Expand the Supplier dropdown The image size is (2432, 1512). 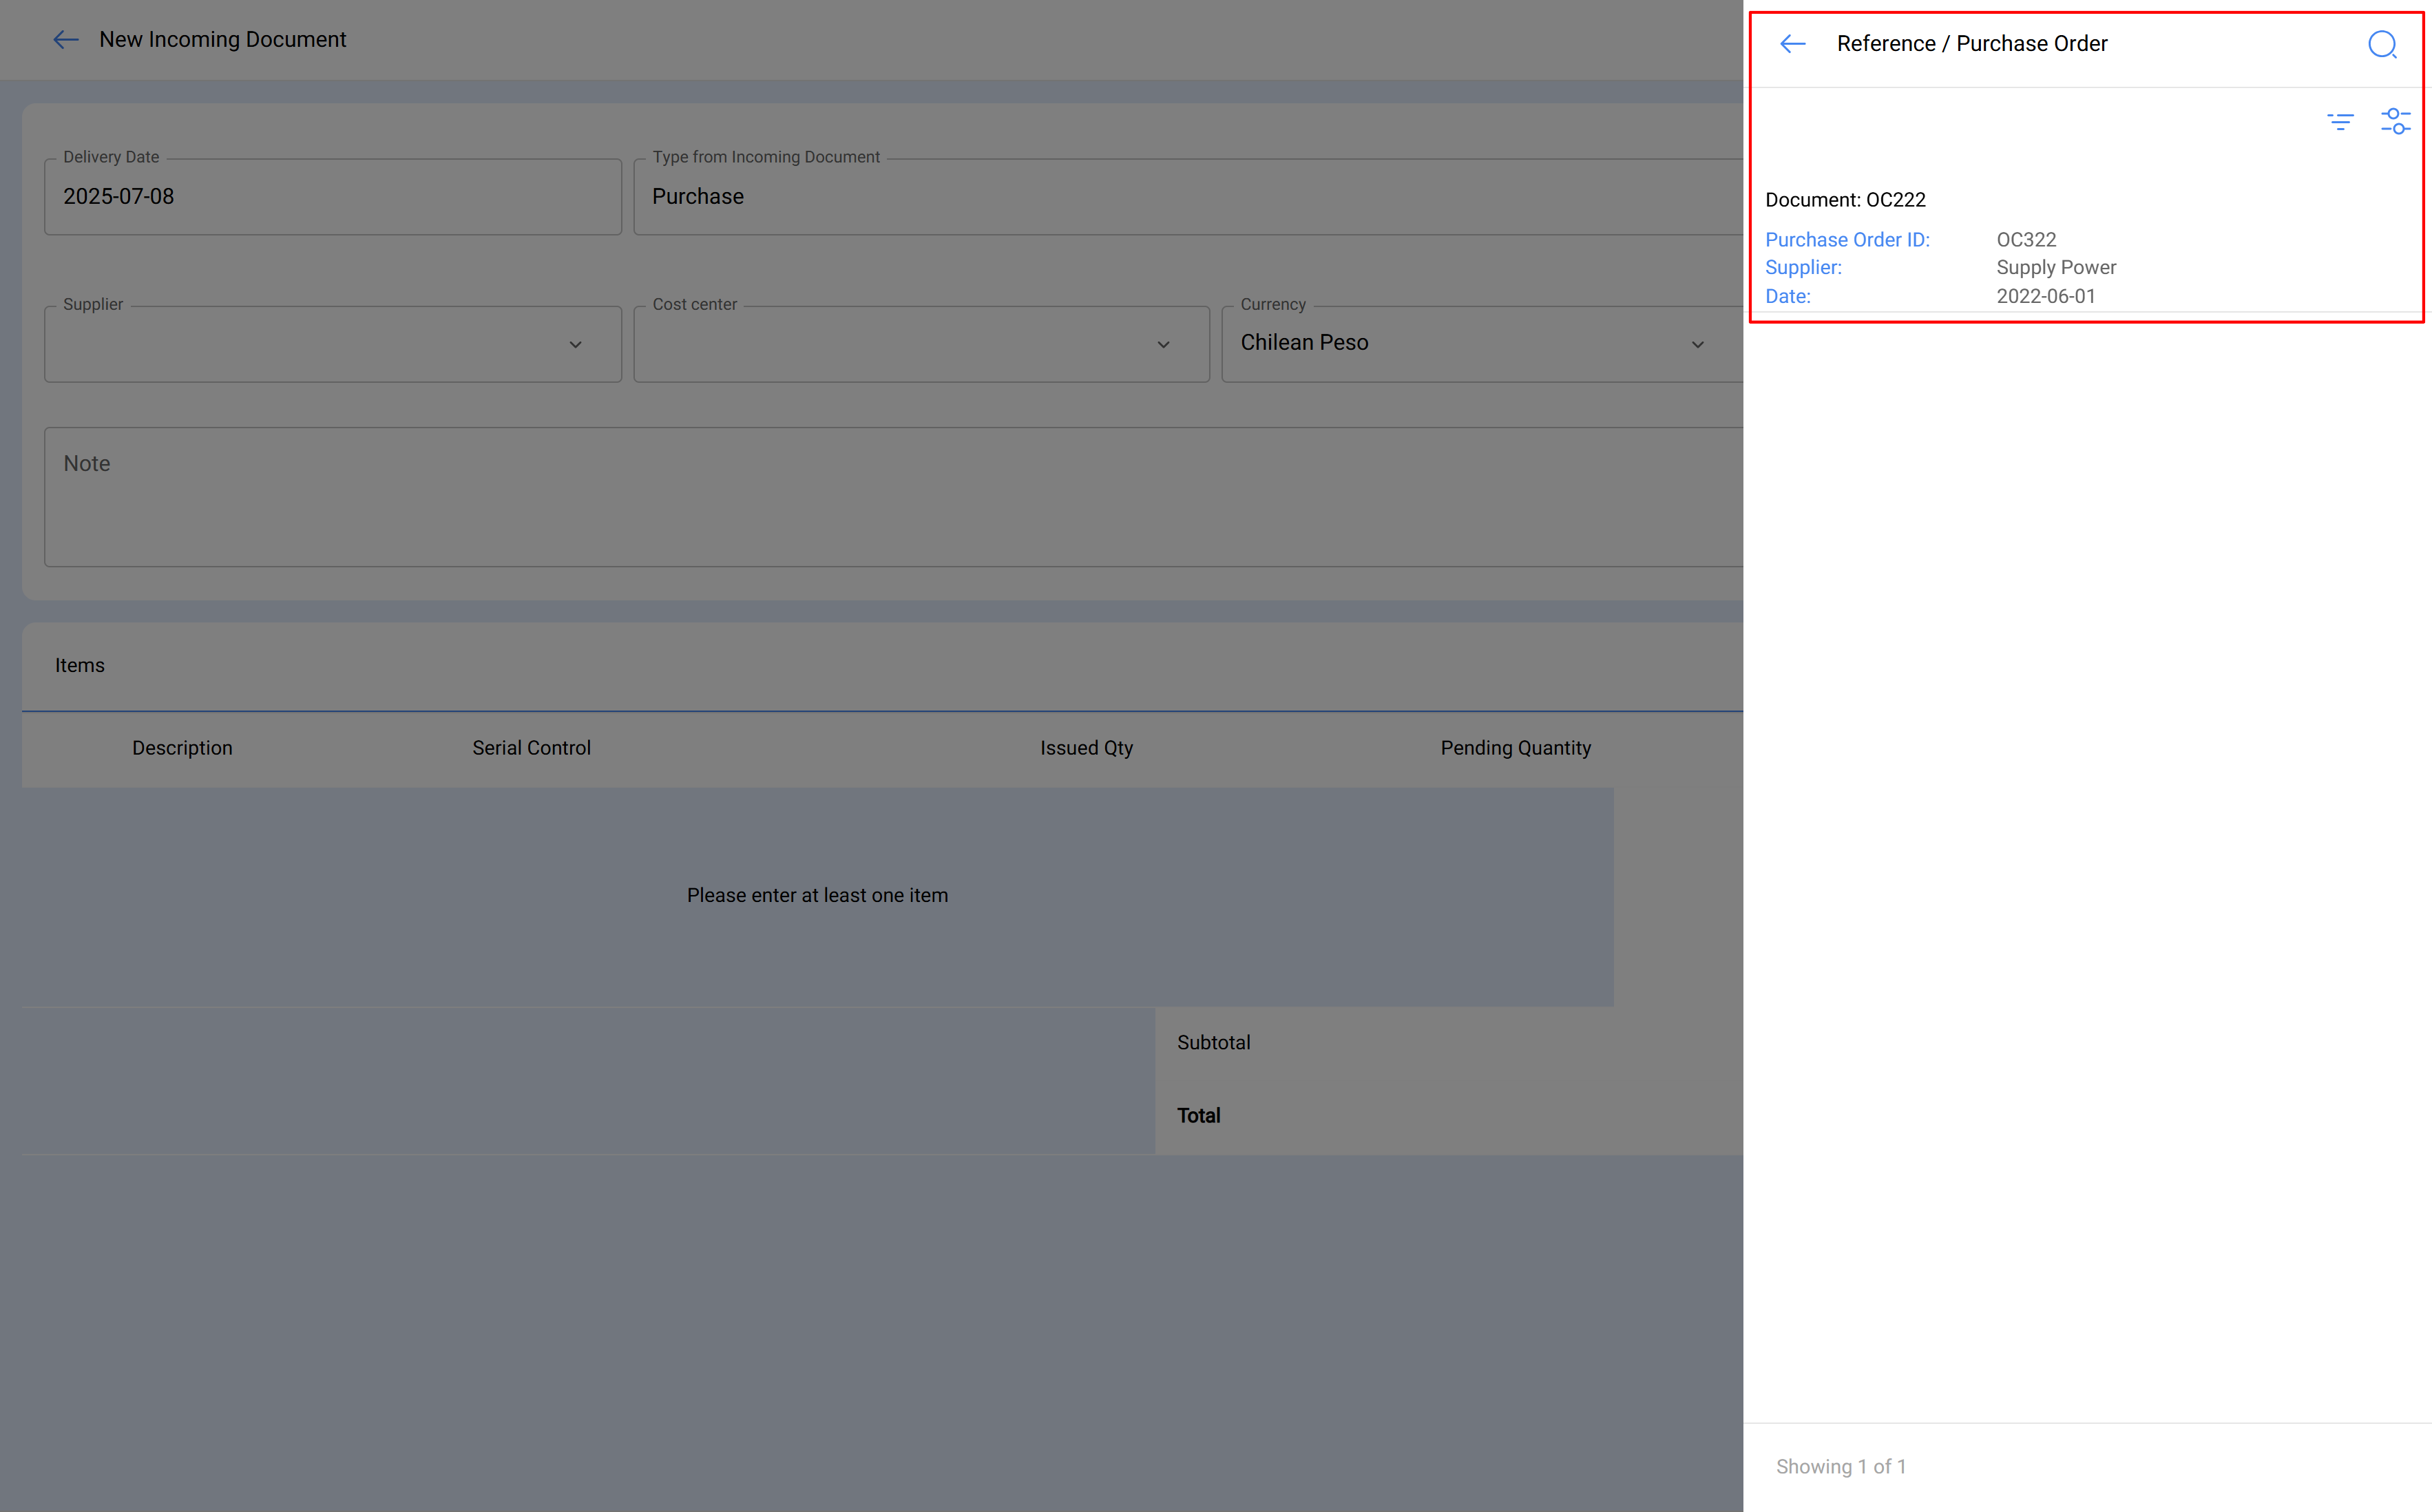[576, 344]
